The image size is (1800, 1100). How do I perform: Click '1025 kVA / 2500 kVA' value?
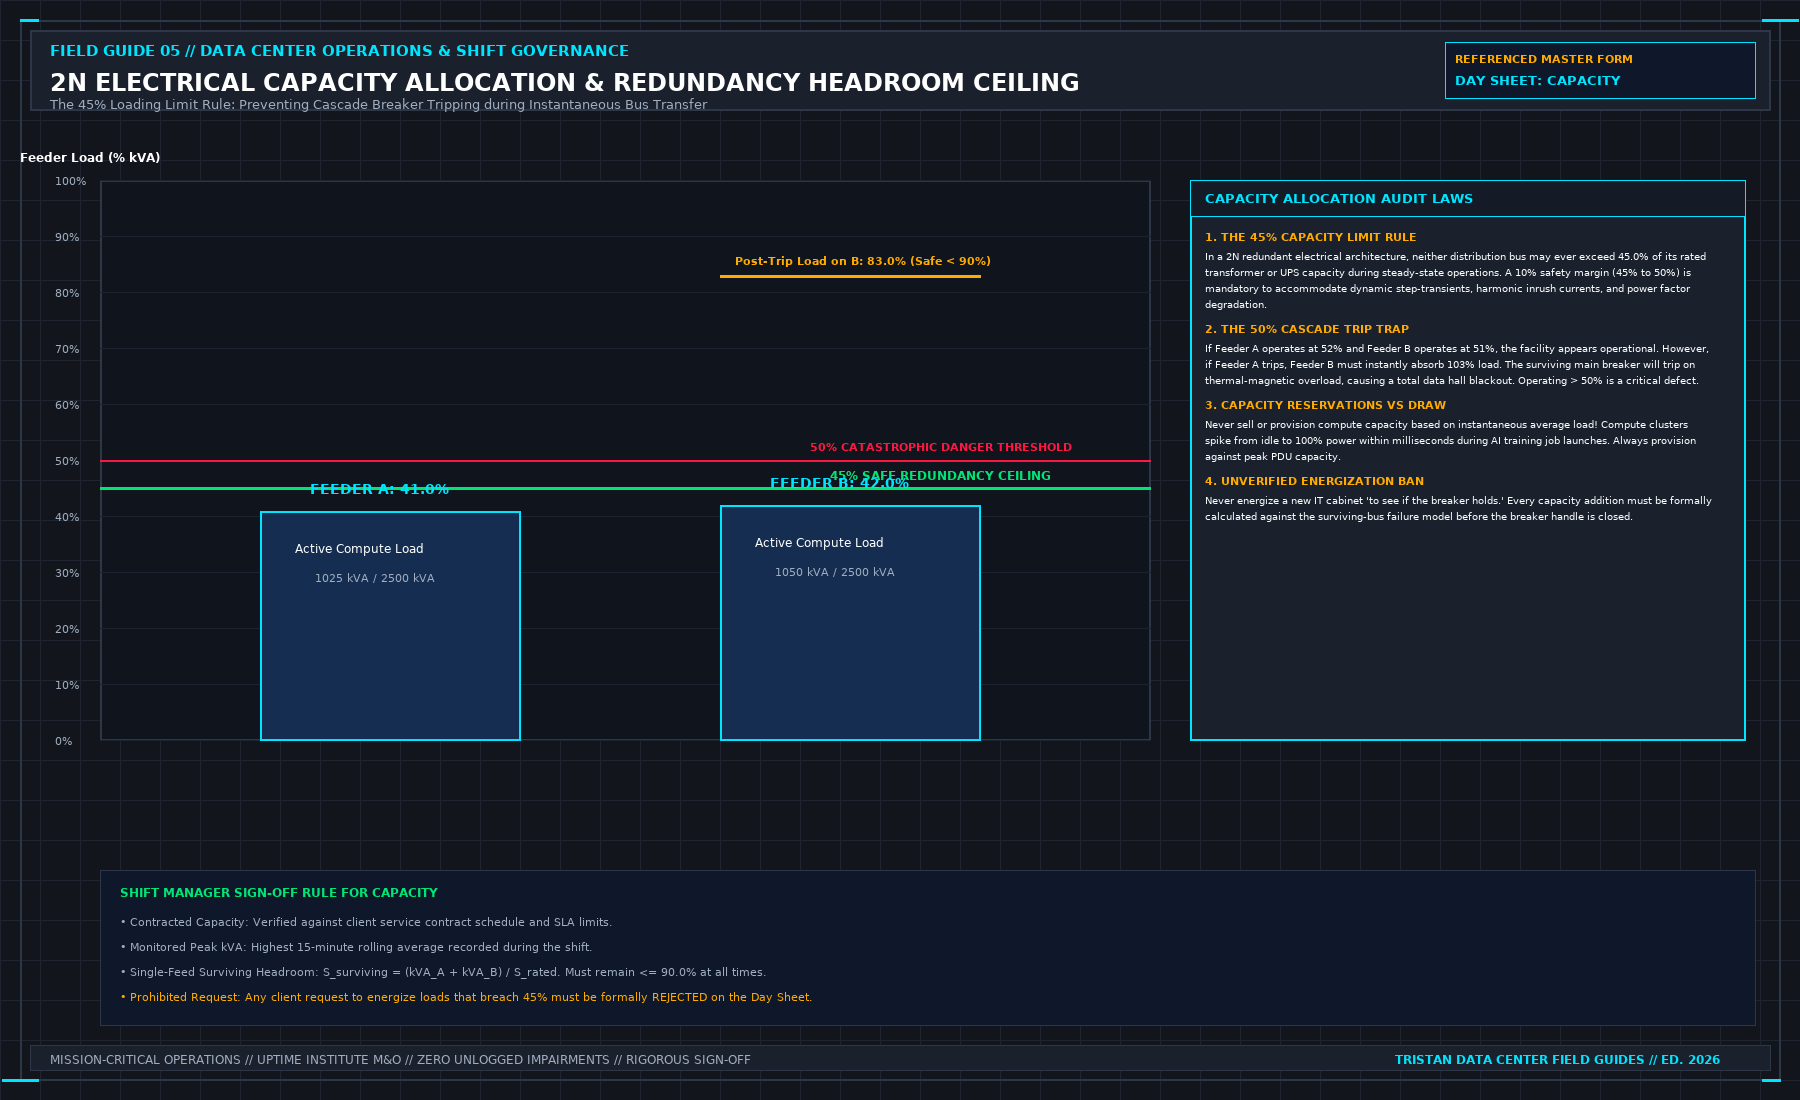(x=374, y=578)
